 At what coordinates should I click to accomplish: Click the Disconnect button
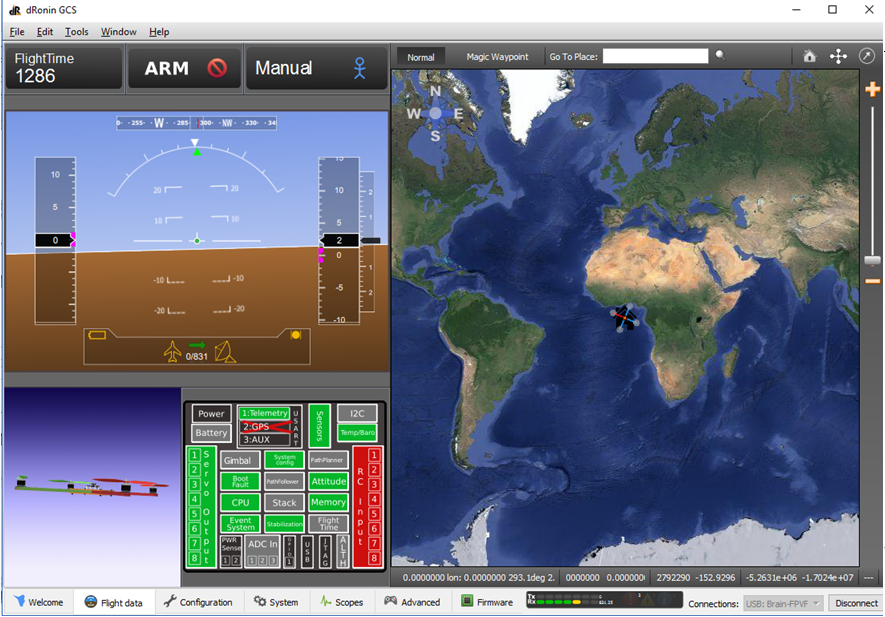856,603
